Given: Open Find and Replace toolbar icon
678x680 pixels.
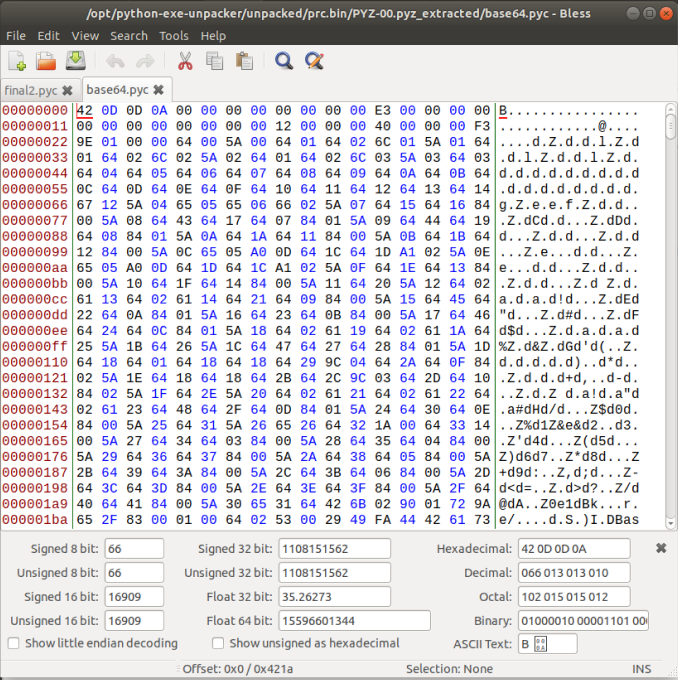Looking at the screenshot, I should 314,61.
